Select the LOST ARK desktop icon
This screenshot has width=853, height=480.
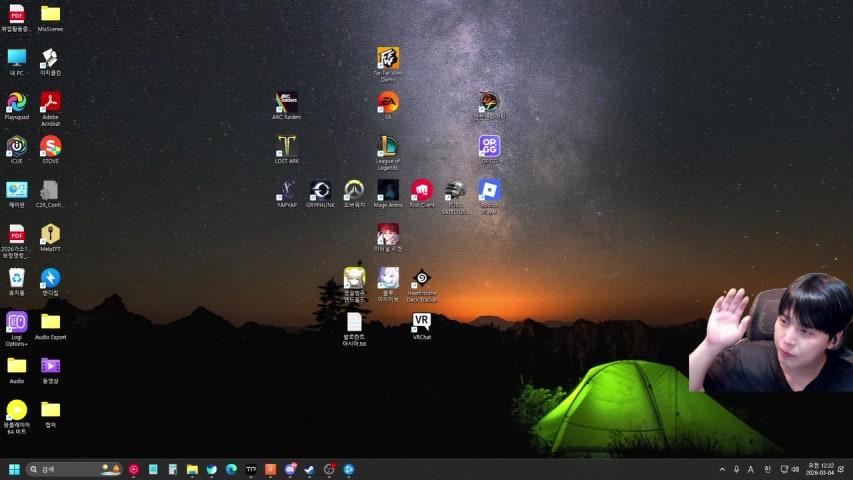287,147
